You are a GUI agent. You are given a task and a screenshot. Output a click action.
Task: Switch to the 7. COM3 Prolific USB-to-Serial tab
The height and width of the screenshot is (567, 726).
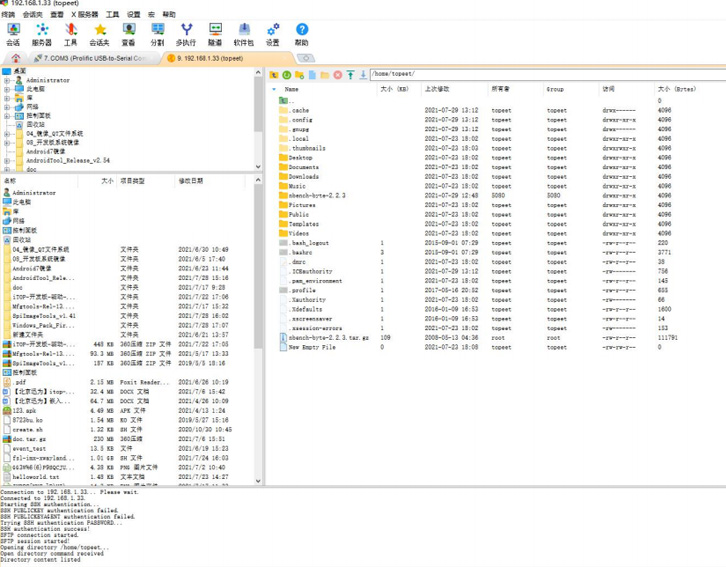pos(95,58)
